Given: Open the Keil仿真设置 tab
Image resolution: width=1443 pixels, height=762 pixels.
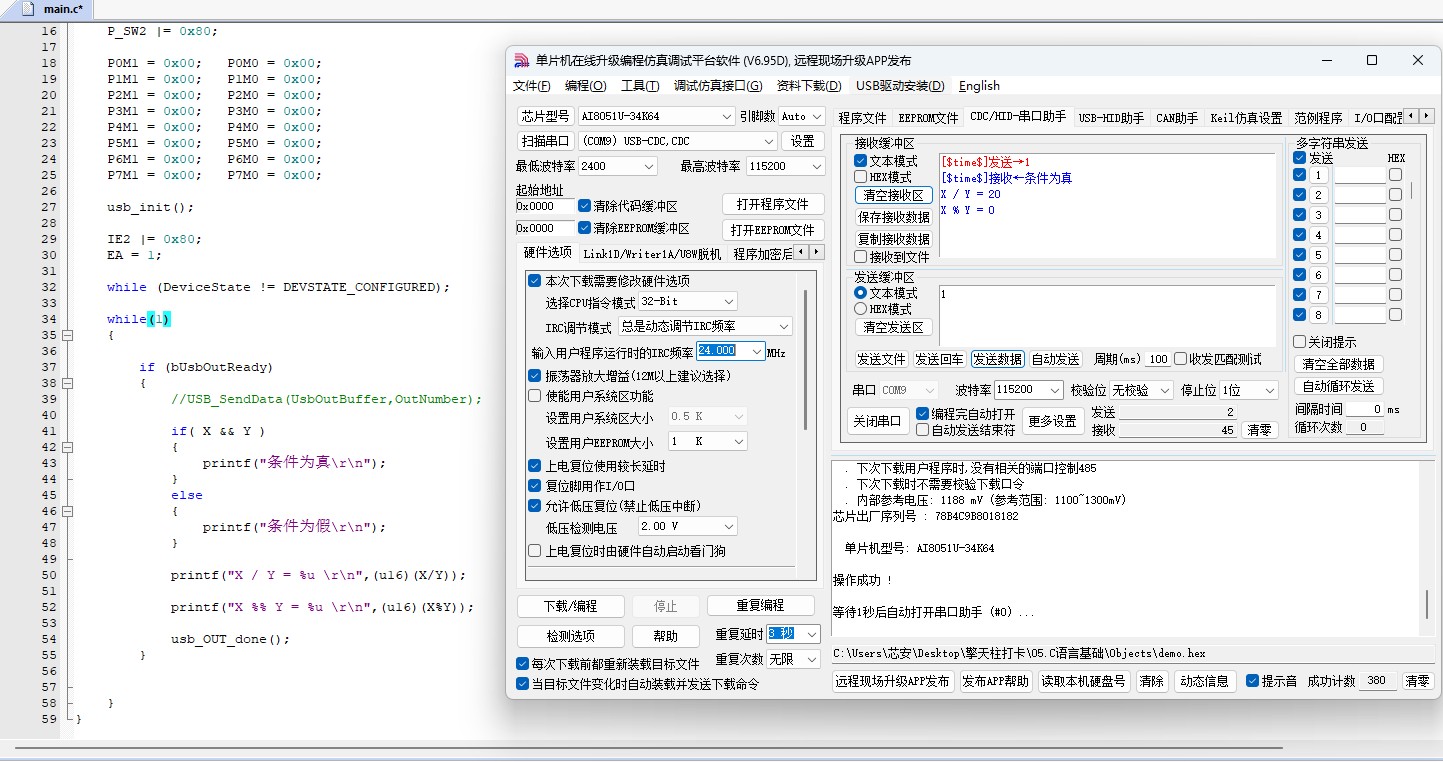Looking at the screenshot, I should coord(1246,118).
